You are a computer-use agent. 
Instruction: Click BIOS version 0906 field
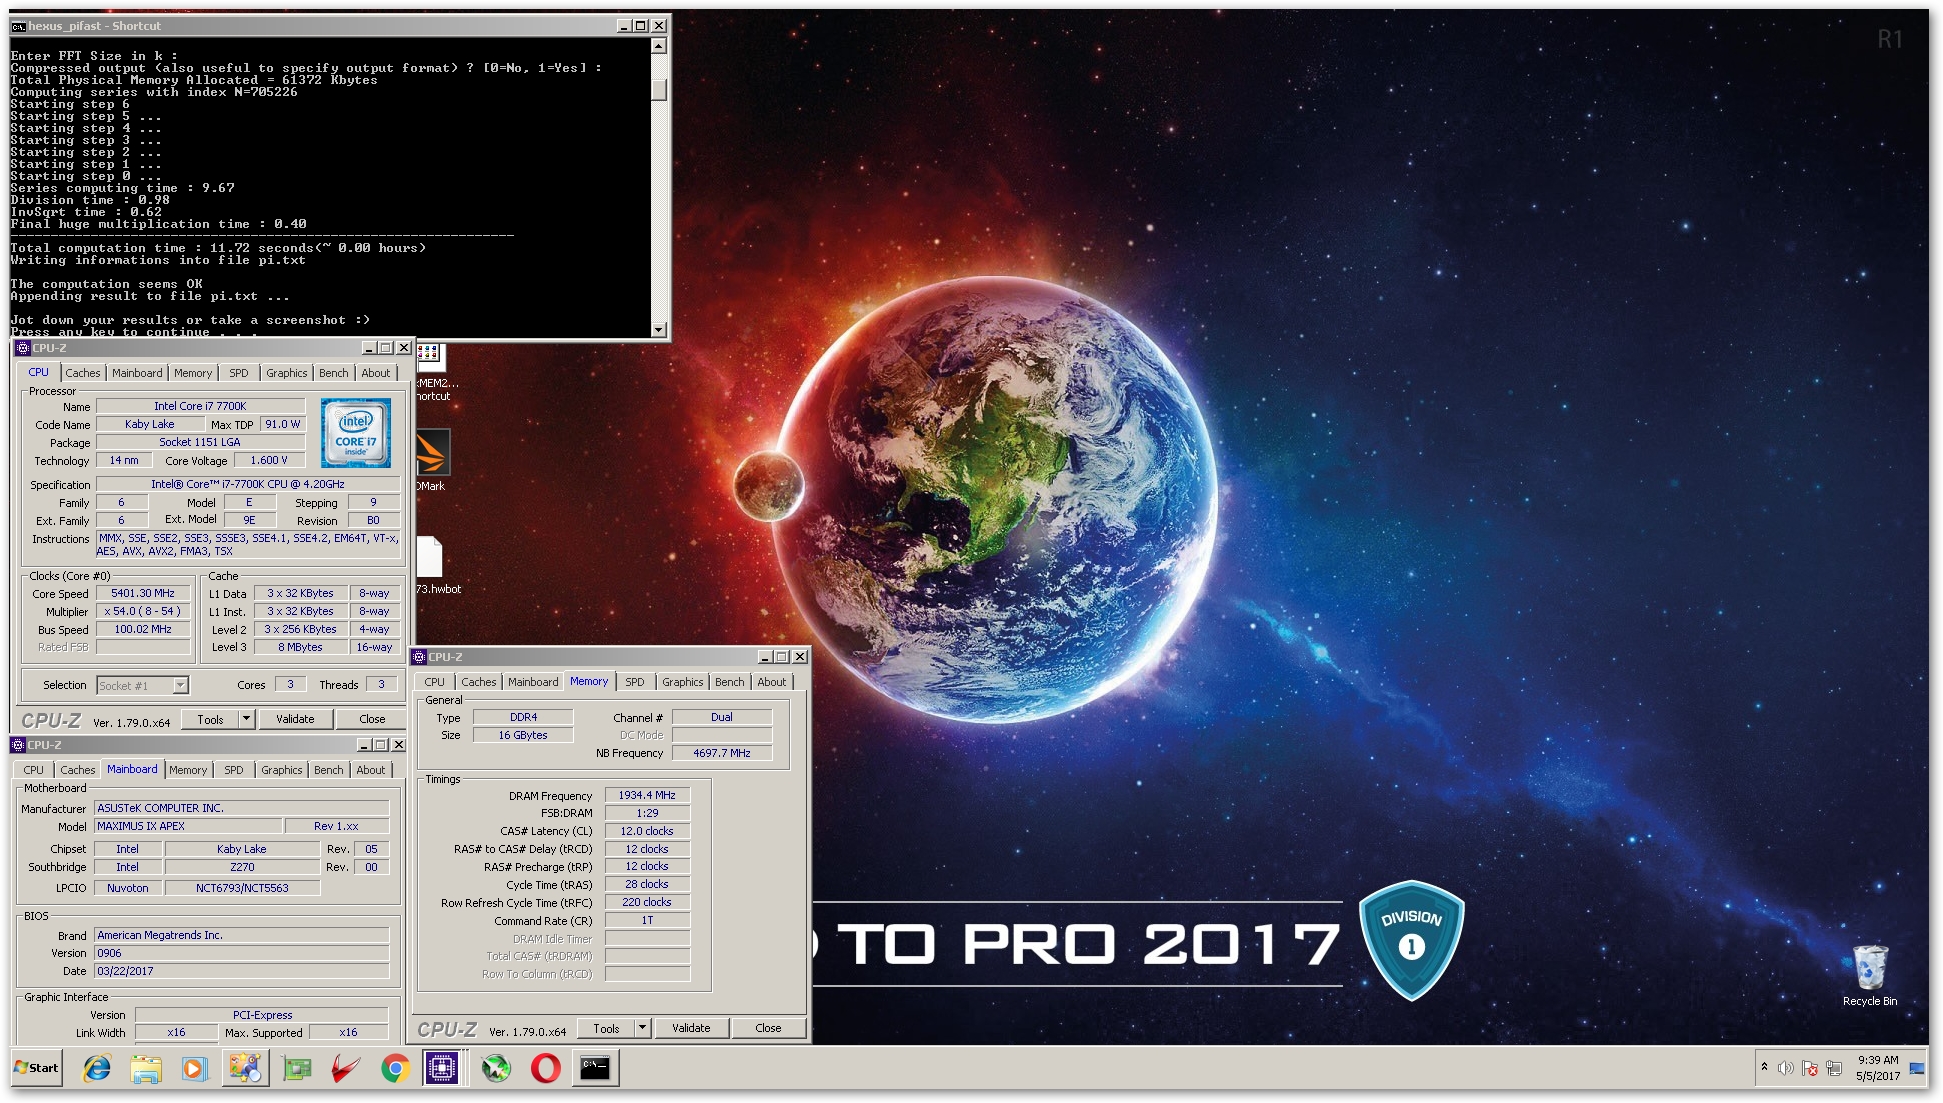[x=242, y=953]
